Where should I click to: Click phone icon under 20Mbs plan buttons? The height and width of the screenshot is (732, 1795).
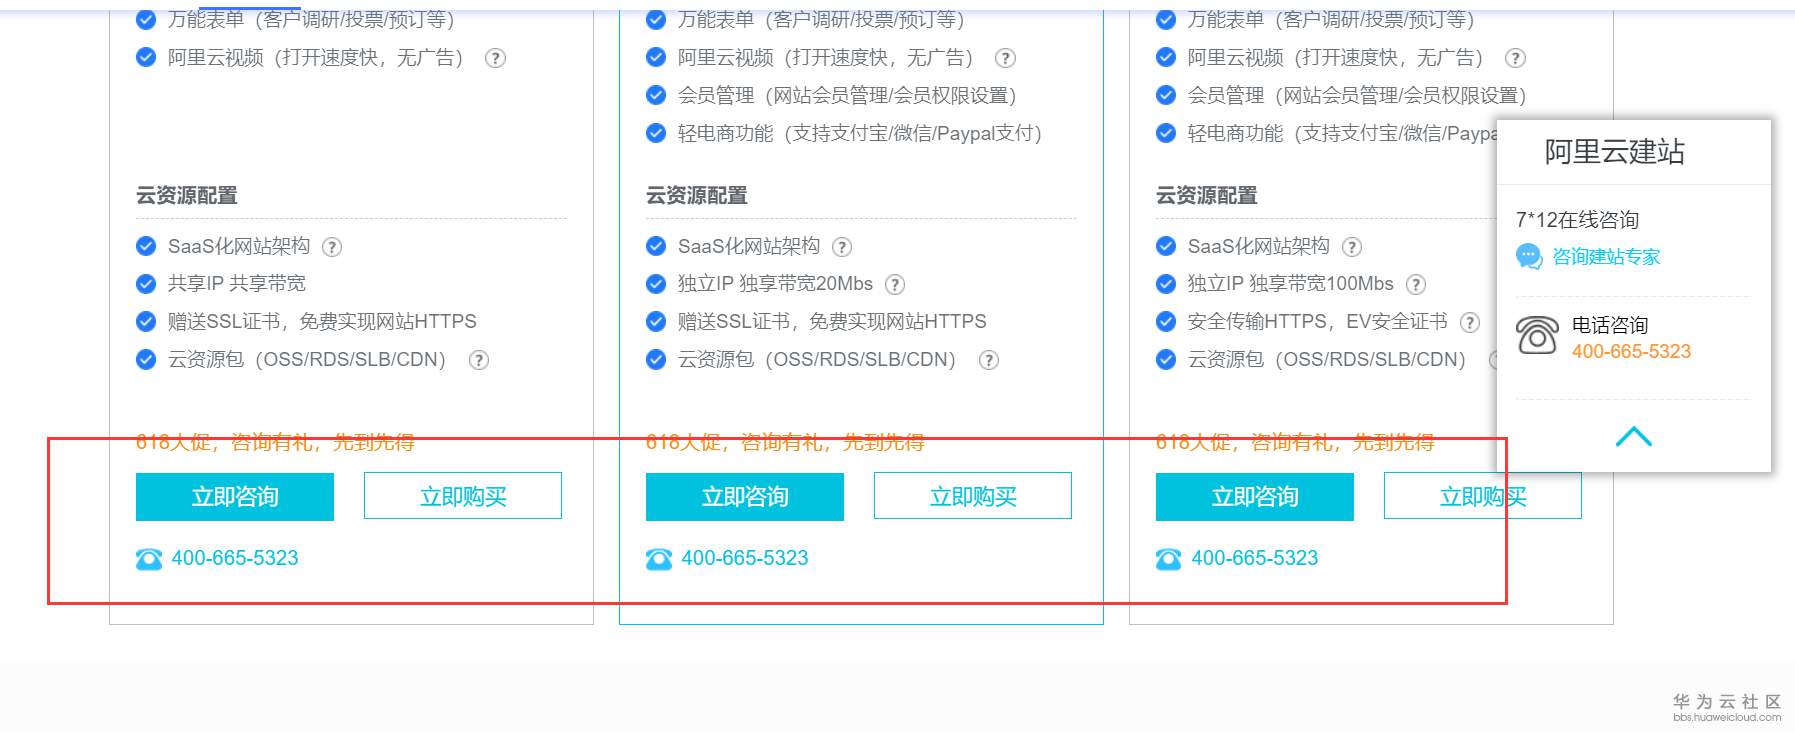tap(659, 559)
